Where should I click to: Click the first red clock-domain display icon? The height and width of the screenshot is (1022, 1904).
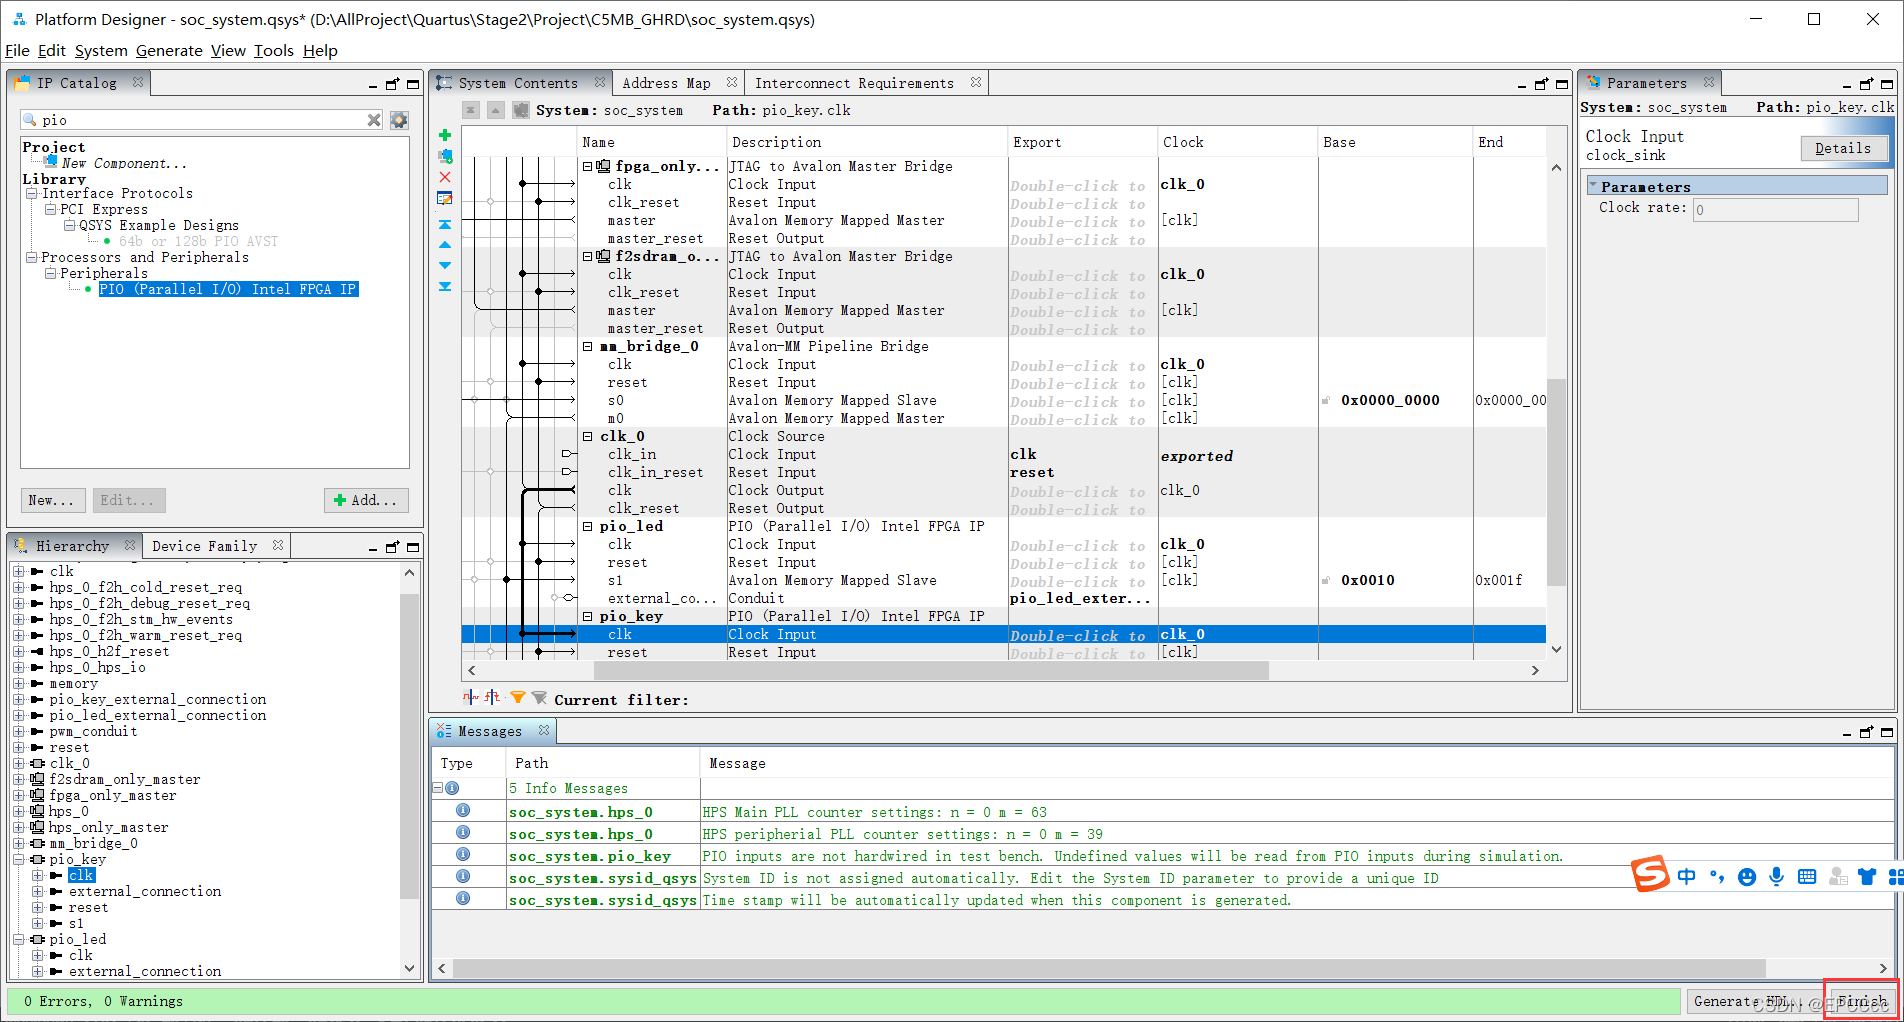pyautogui.click(x=470, y=698)
